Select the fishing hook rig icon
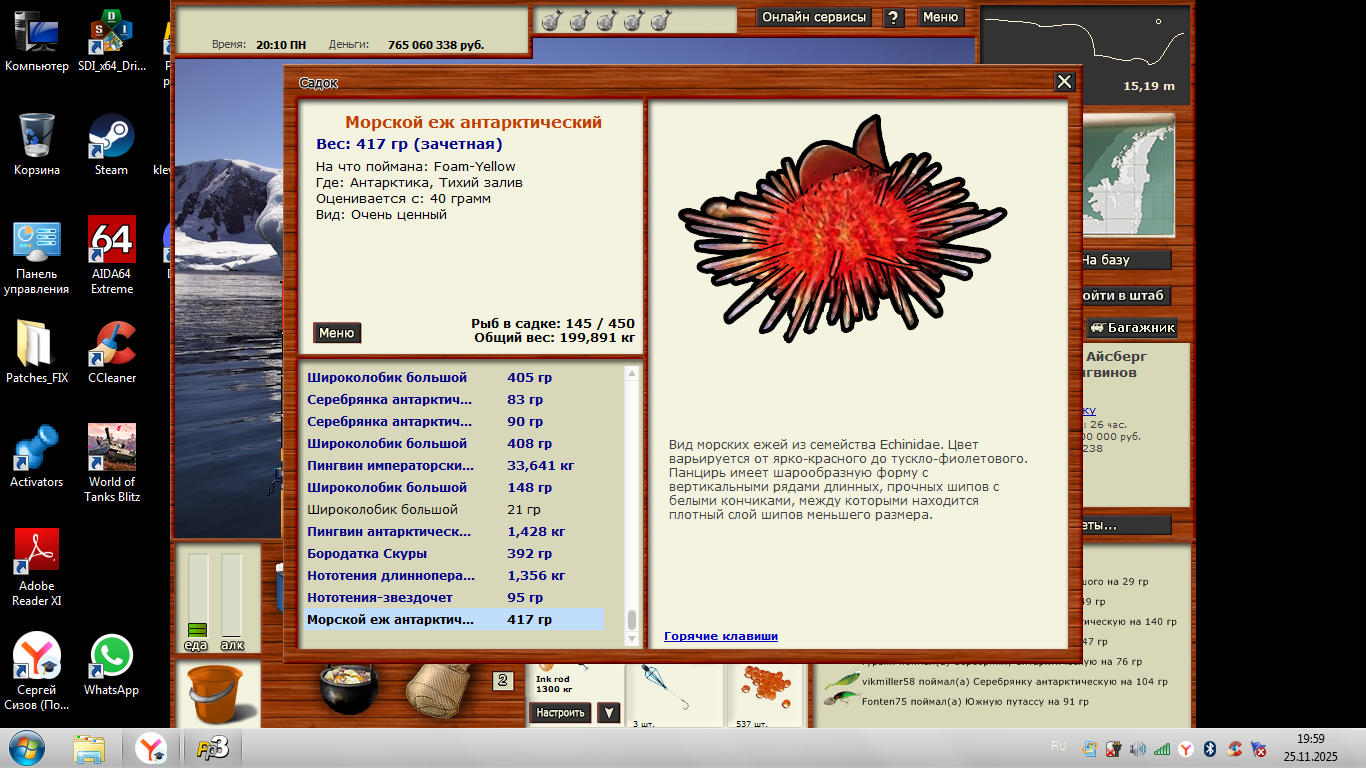Screen dimensions: 1366x768 coord(660,687)
